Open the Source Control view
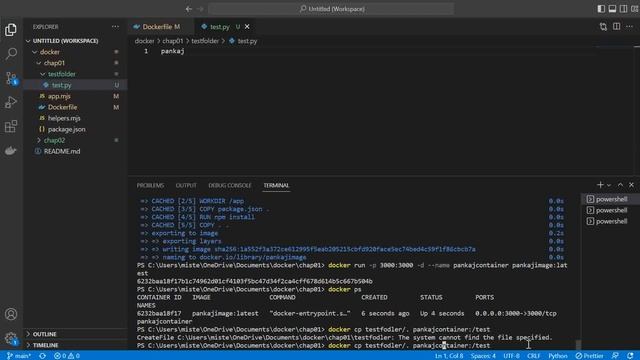This screenshot has height=360, width=640. click(x=11, y=78)
